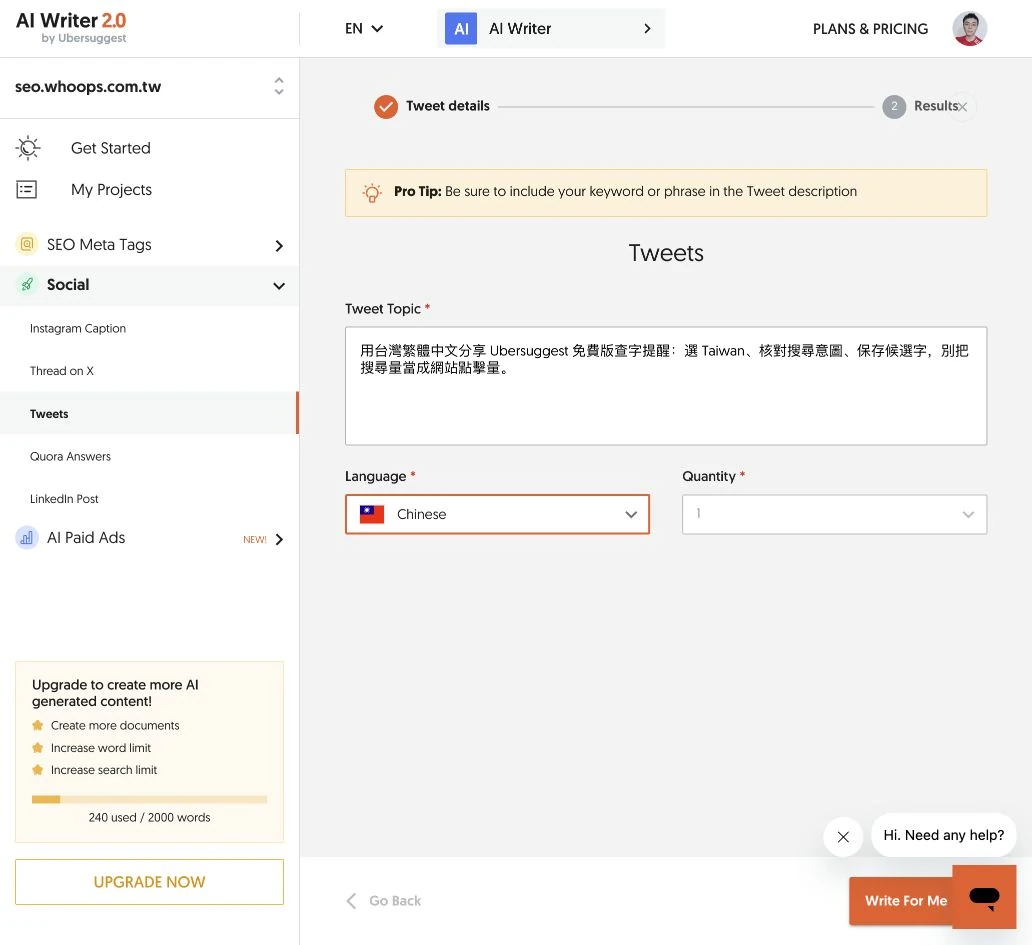Click the AI Paid Ads chart icon
Screen dimensions: 1032x945
click(26, 538)
